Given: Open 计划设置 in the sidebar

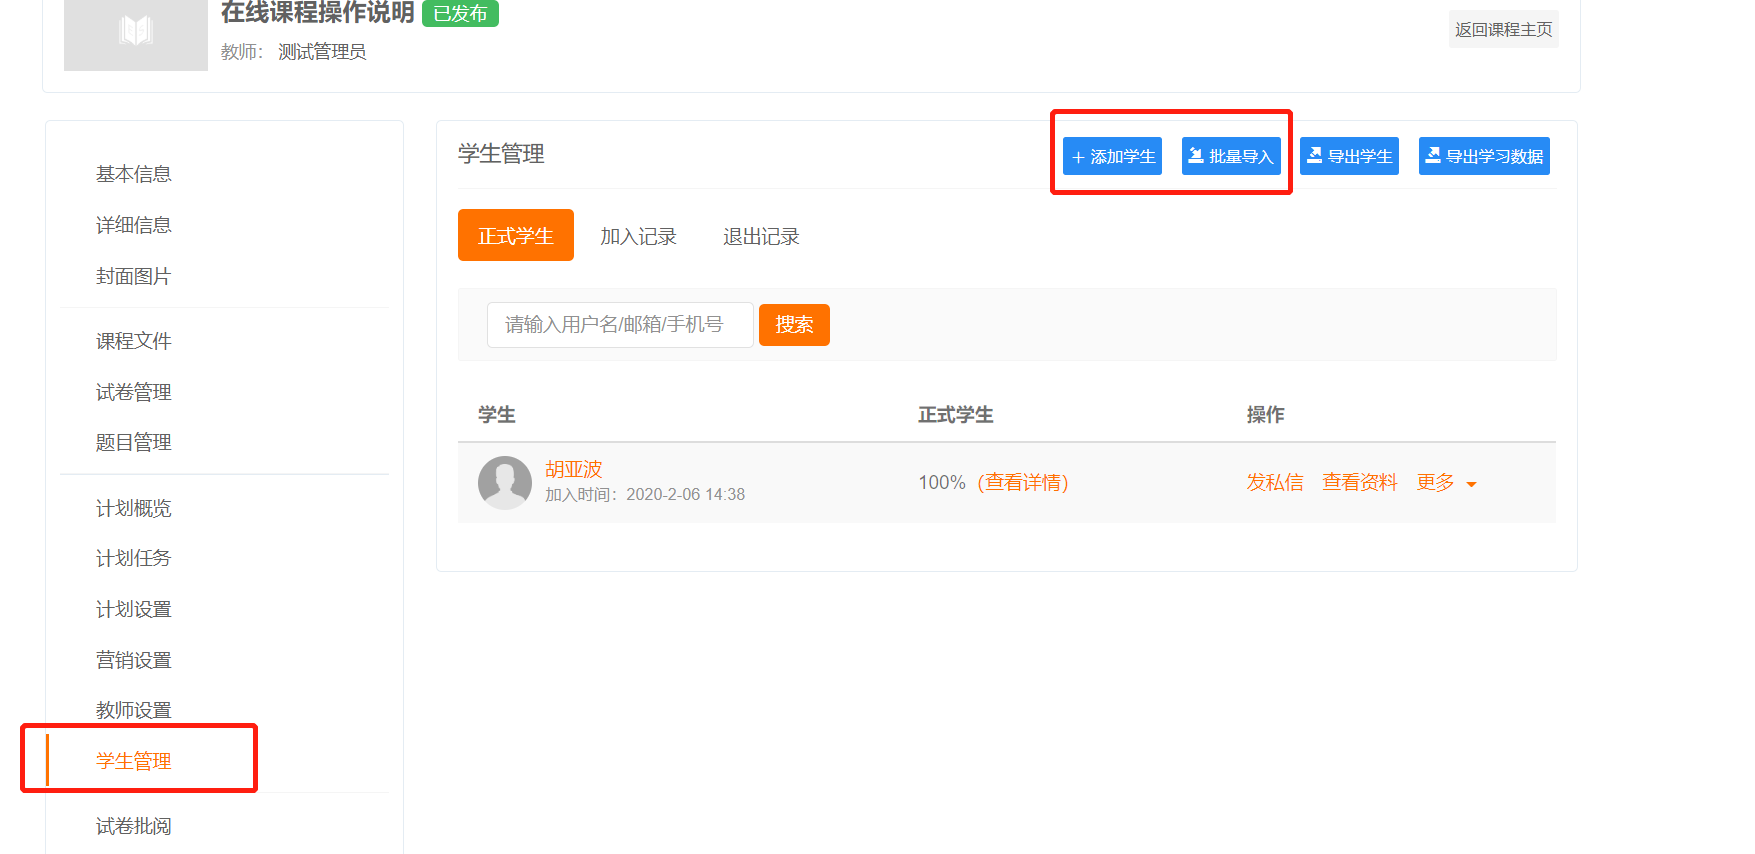Looking at the screenshot, I should (134, 609).
